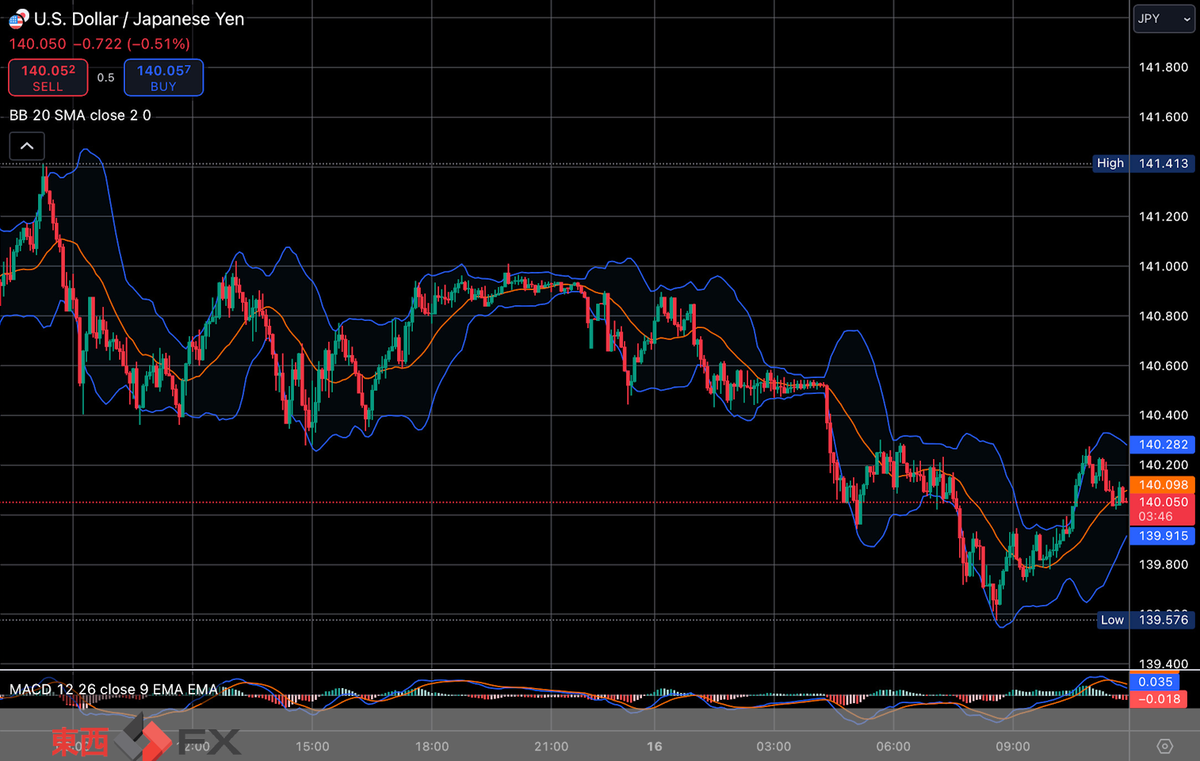Click the 09:00 time axis label

(x=1013, y=746)
